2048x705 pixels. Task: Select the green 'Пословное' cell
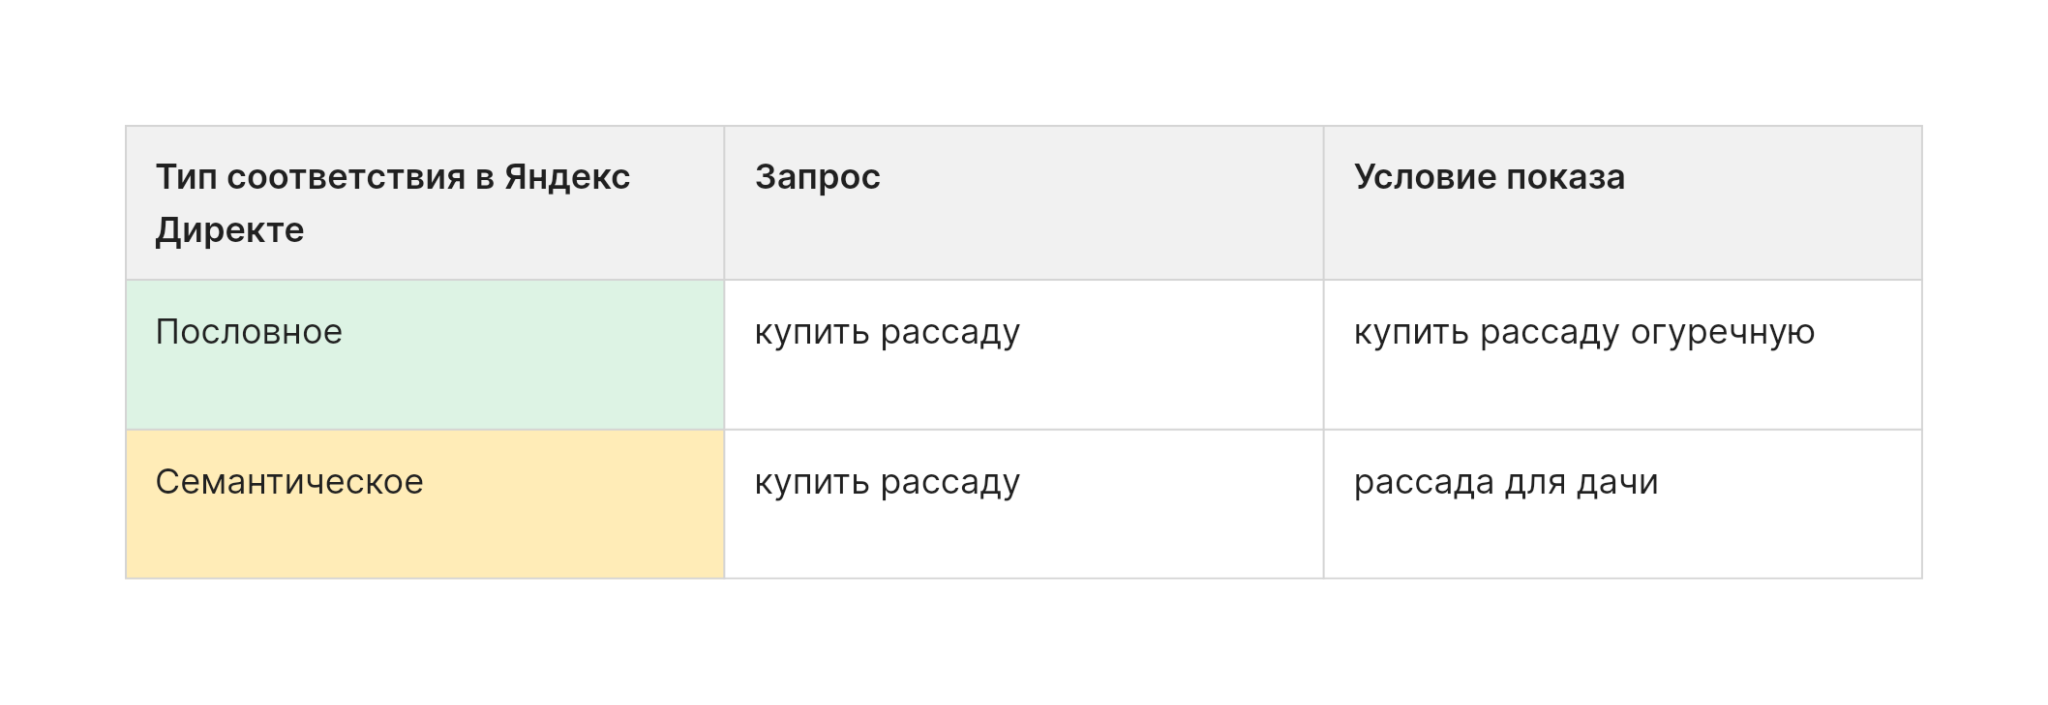(x=425, y=355)
